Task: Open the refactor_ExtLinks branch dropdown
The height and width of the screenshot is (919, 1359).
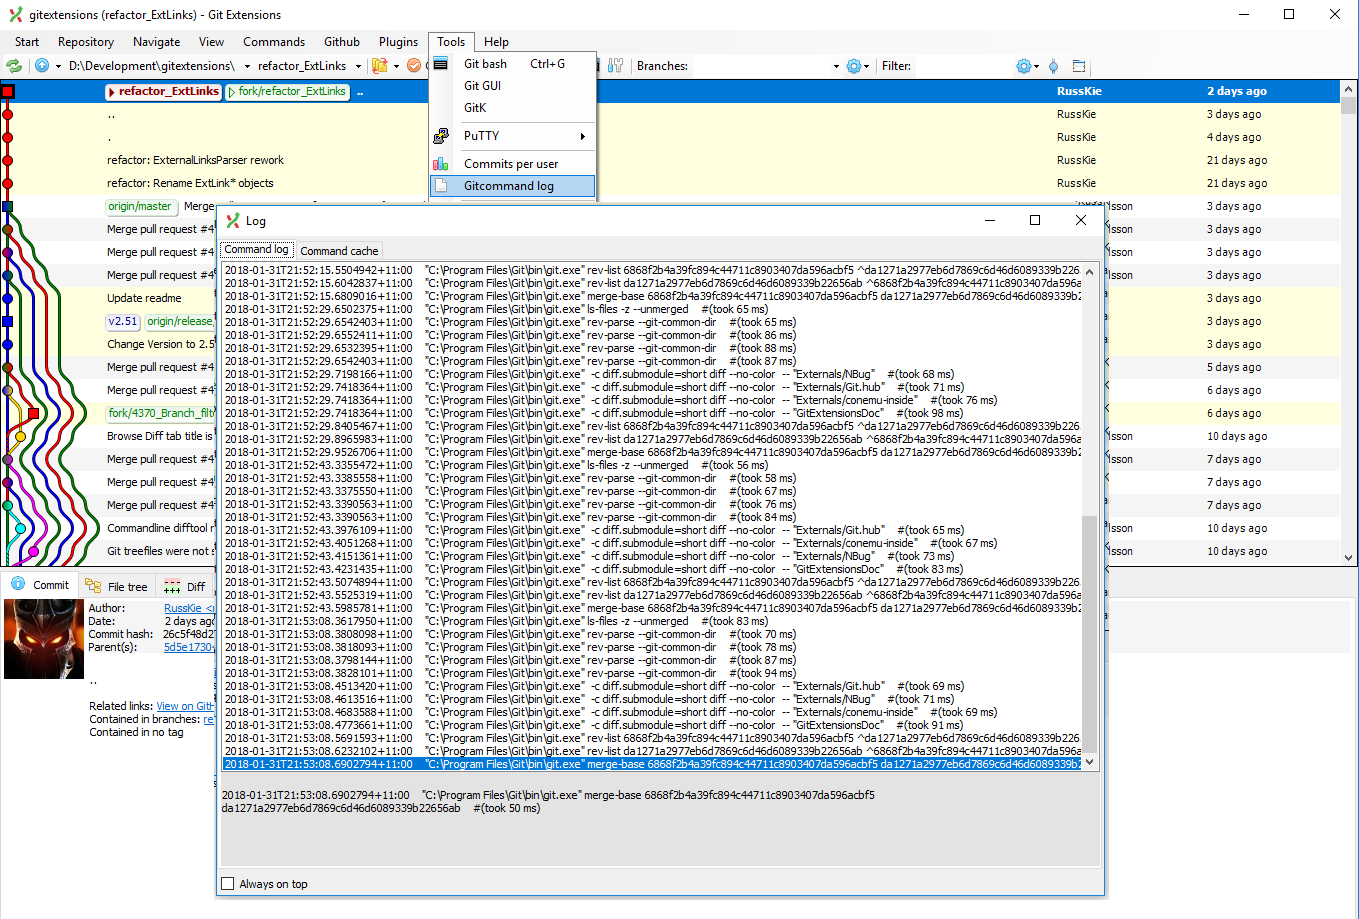Action: (359, 65)
